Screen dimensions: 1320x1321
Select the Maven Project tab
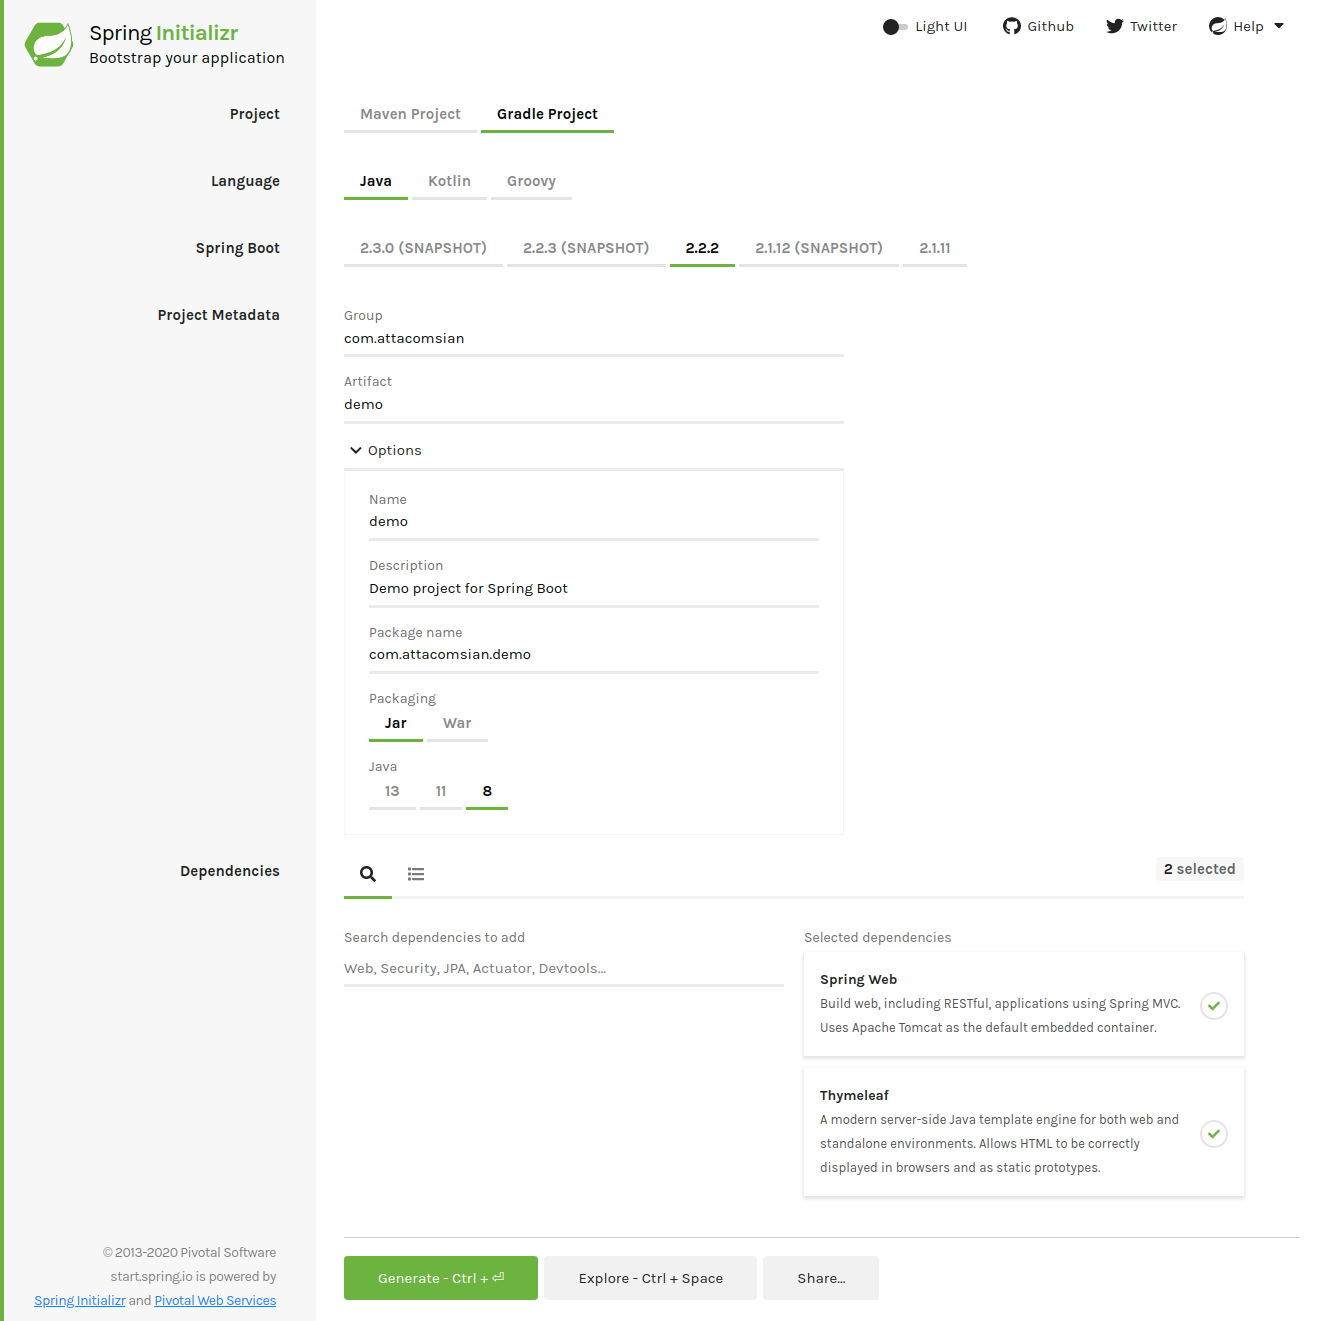pos(410,114)
